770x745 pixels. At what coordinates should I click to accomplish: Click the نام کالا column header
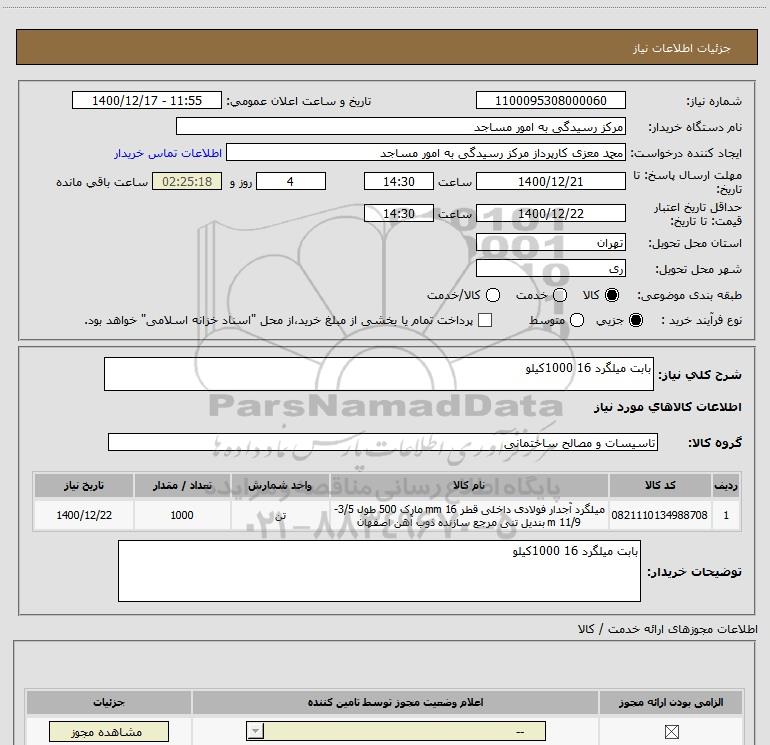(469, 485)
